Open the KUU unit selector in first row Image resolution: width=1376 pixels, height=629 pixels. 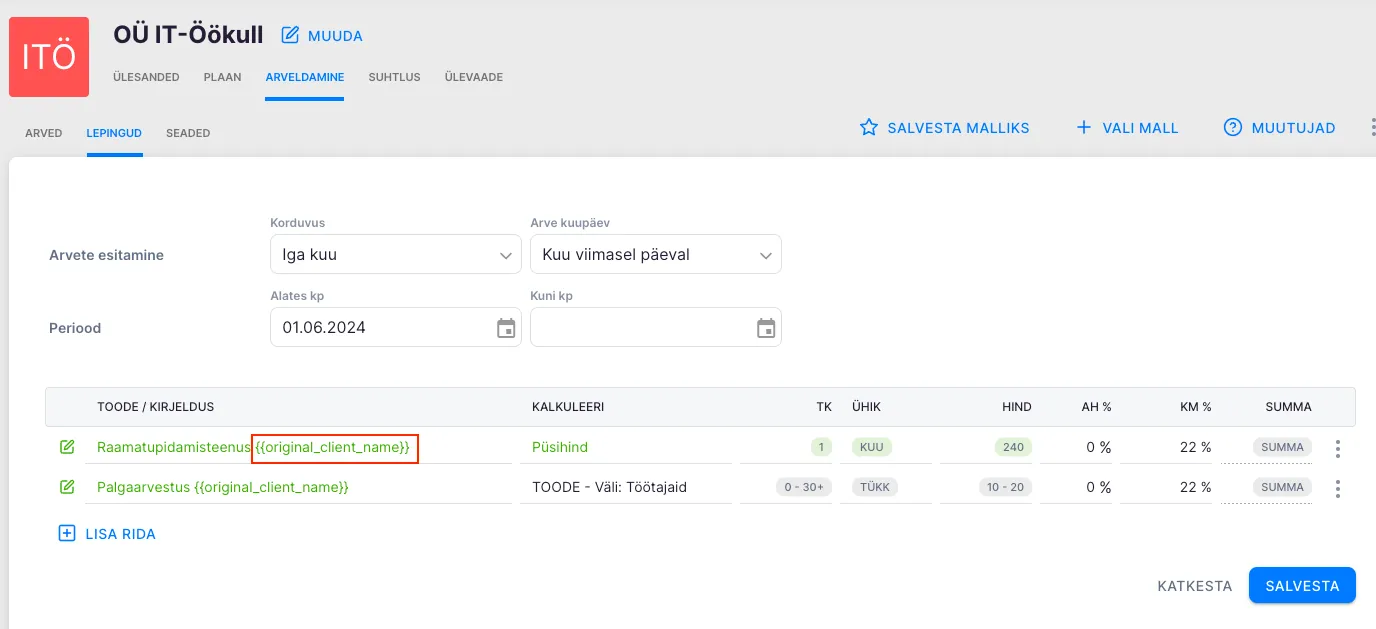[872, 447]
